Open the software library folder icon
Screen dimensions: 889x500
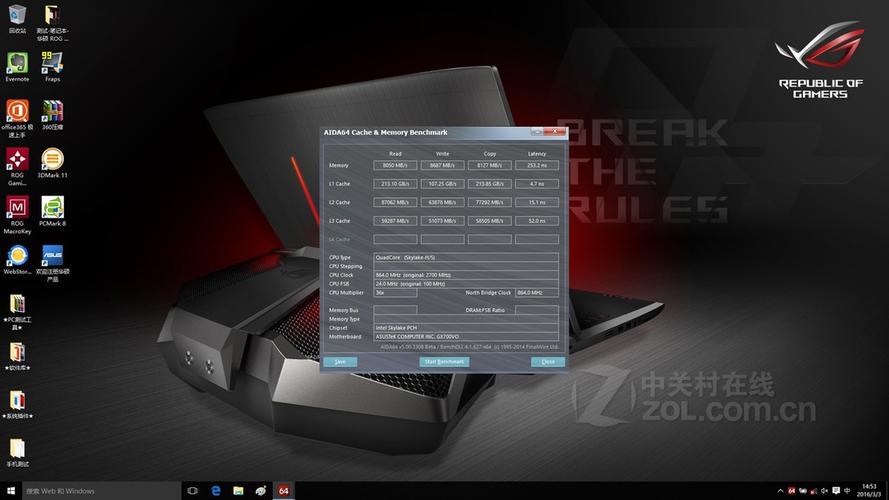17,357
